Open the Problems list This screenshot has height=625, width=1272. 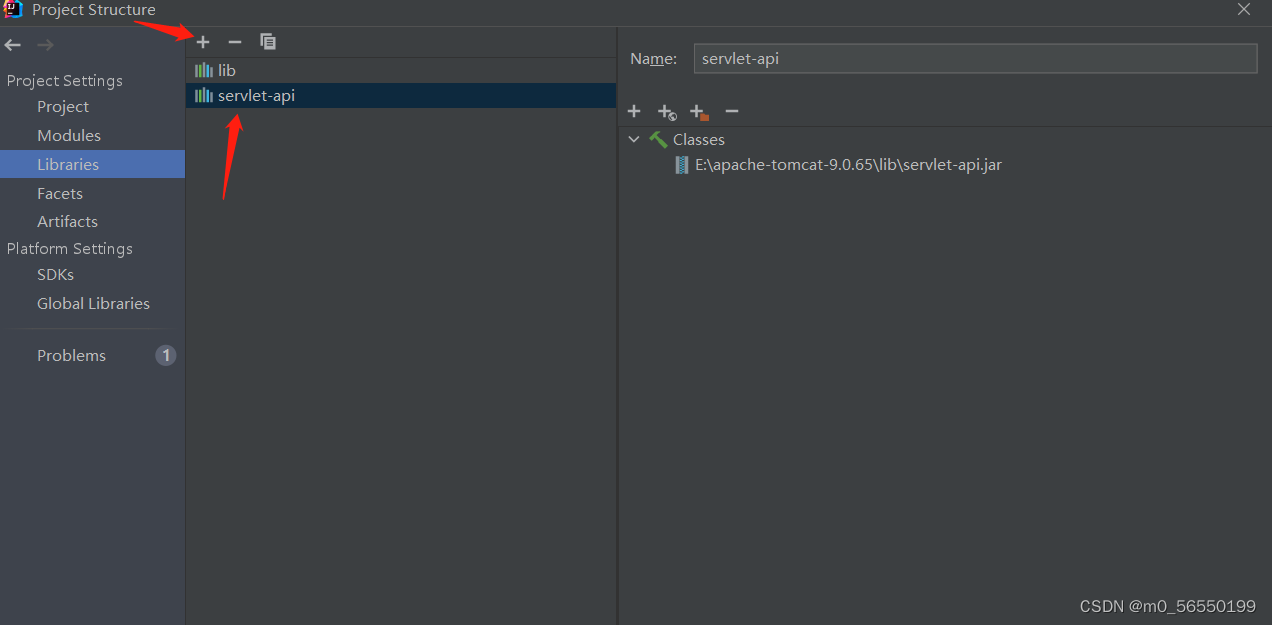pyautogui.click(x=71, y=356)
